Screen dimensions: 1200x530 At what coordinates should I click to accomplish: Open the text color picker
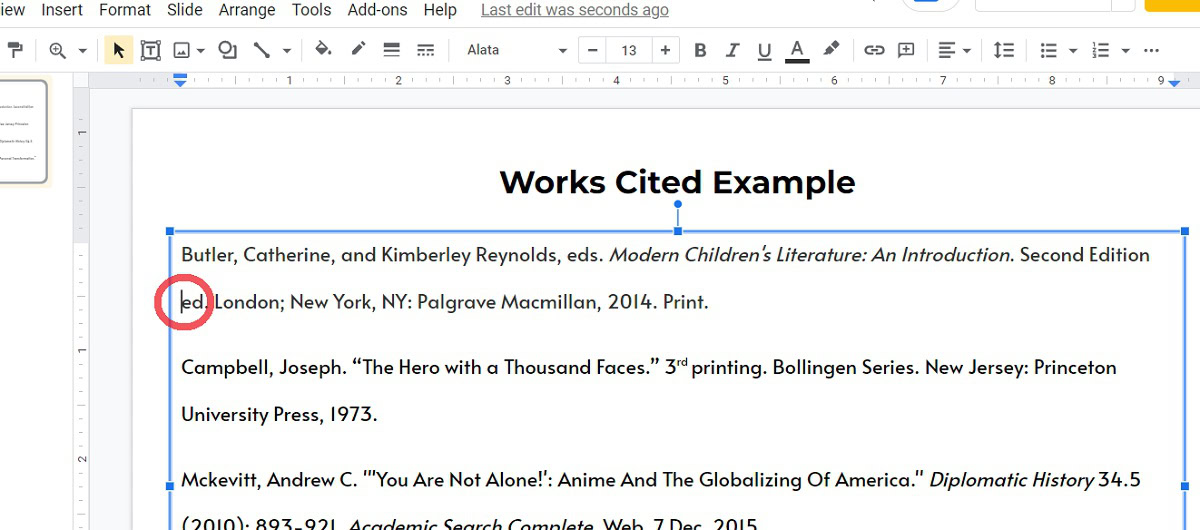[797, 50]
